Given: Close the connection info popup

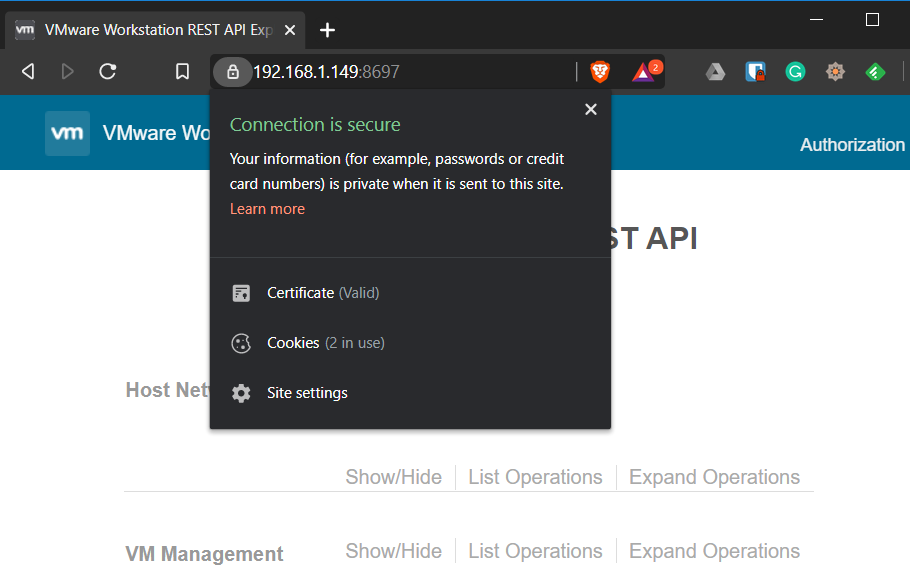Looking at the screenshot, I should coord(591,109).
